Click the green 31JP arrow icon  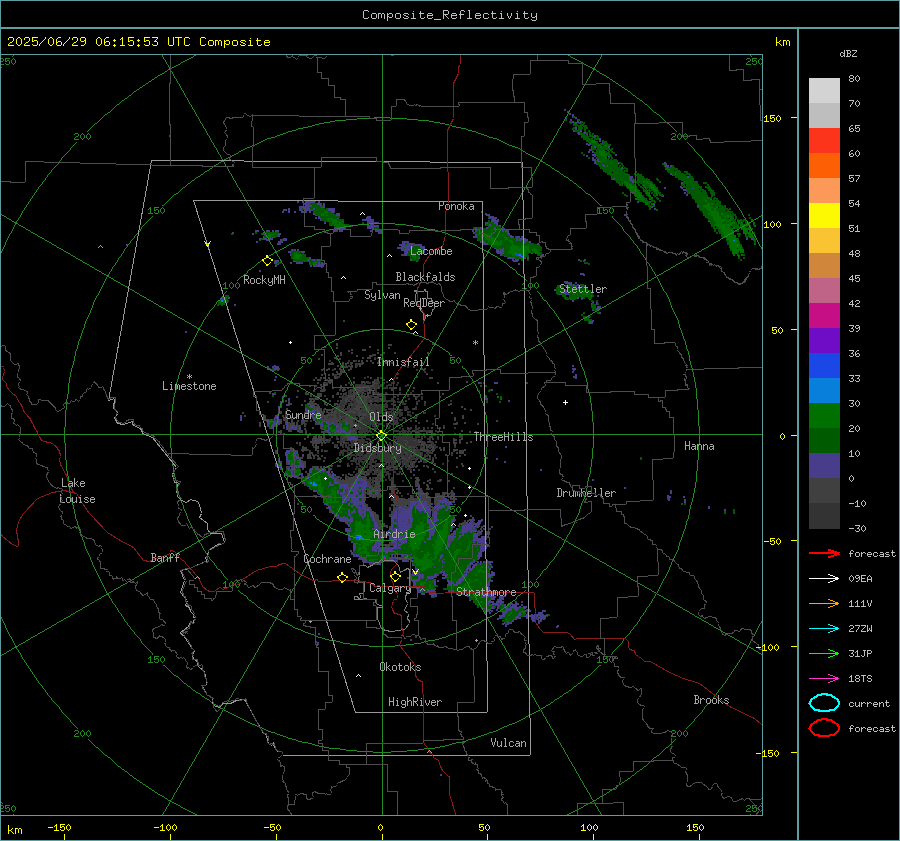pos(824,653)
